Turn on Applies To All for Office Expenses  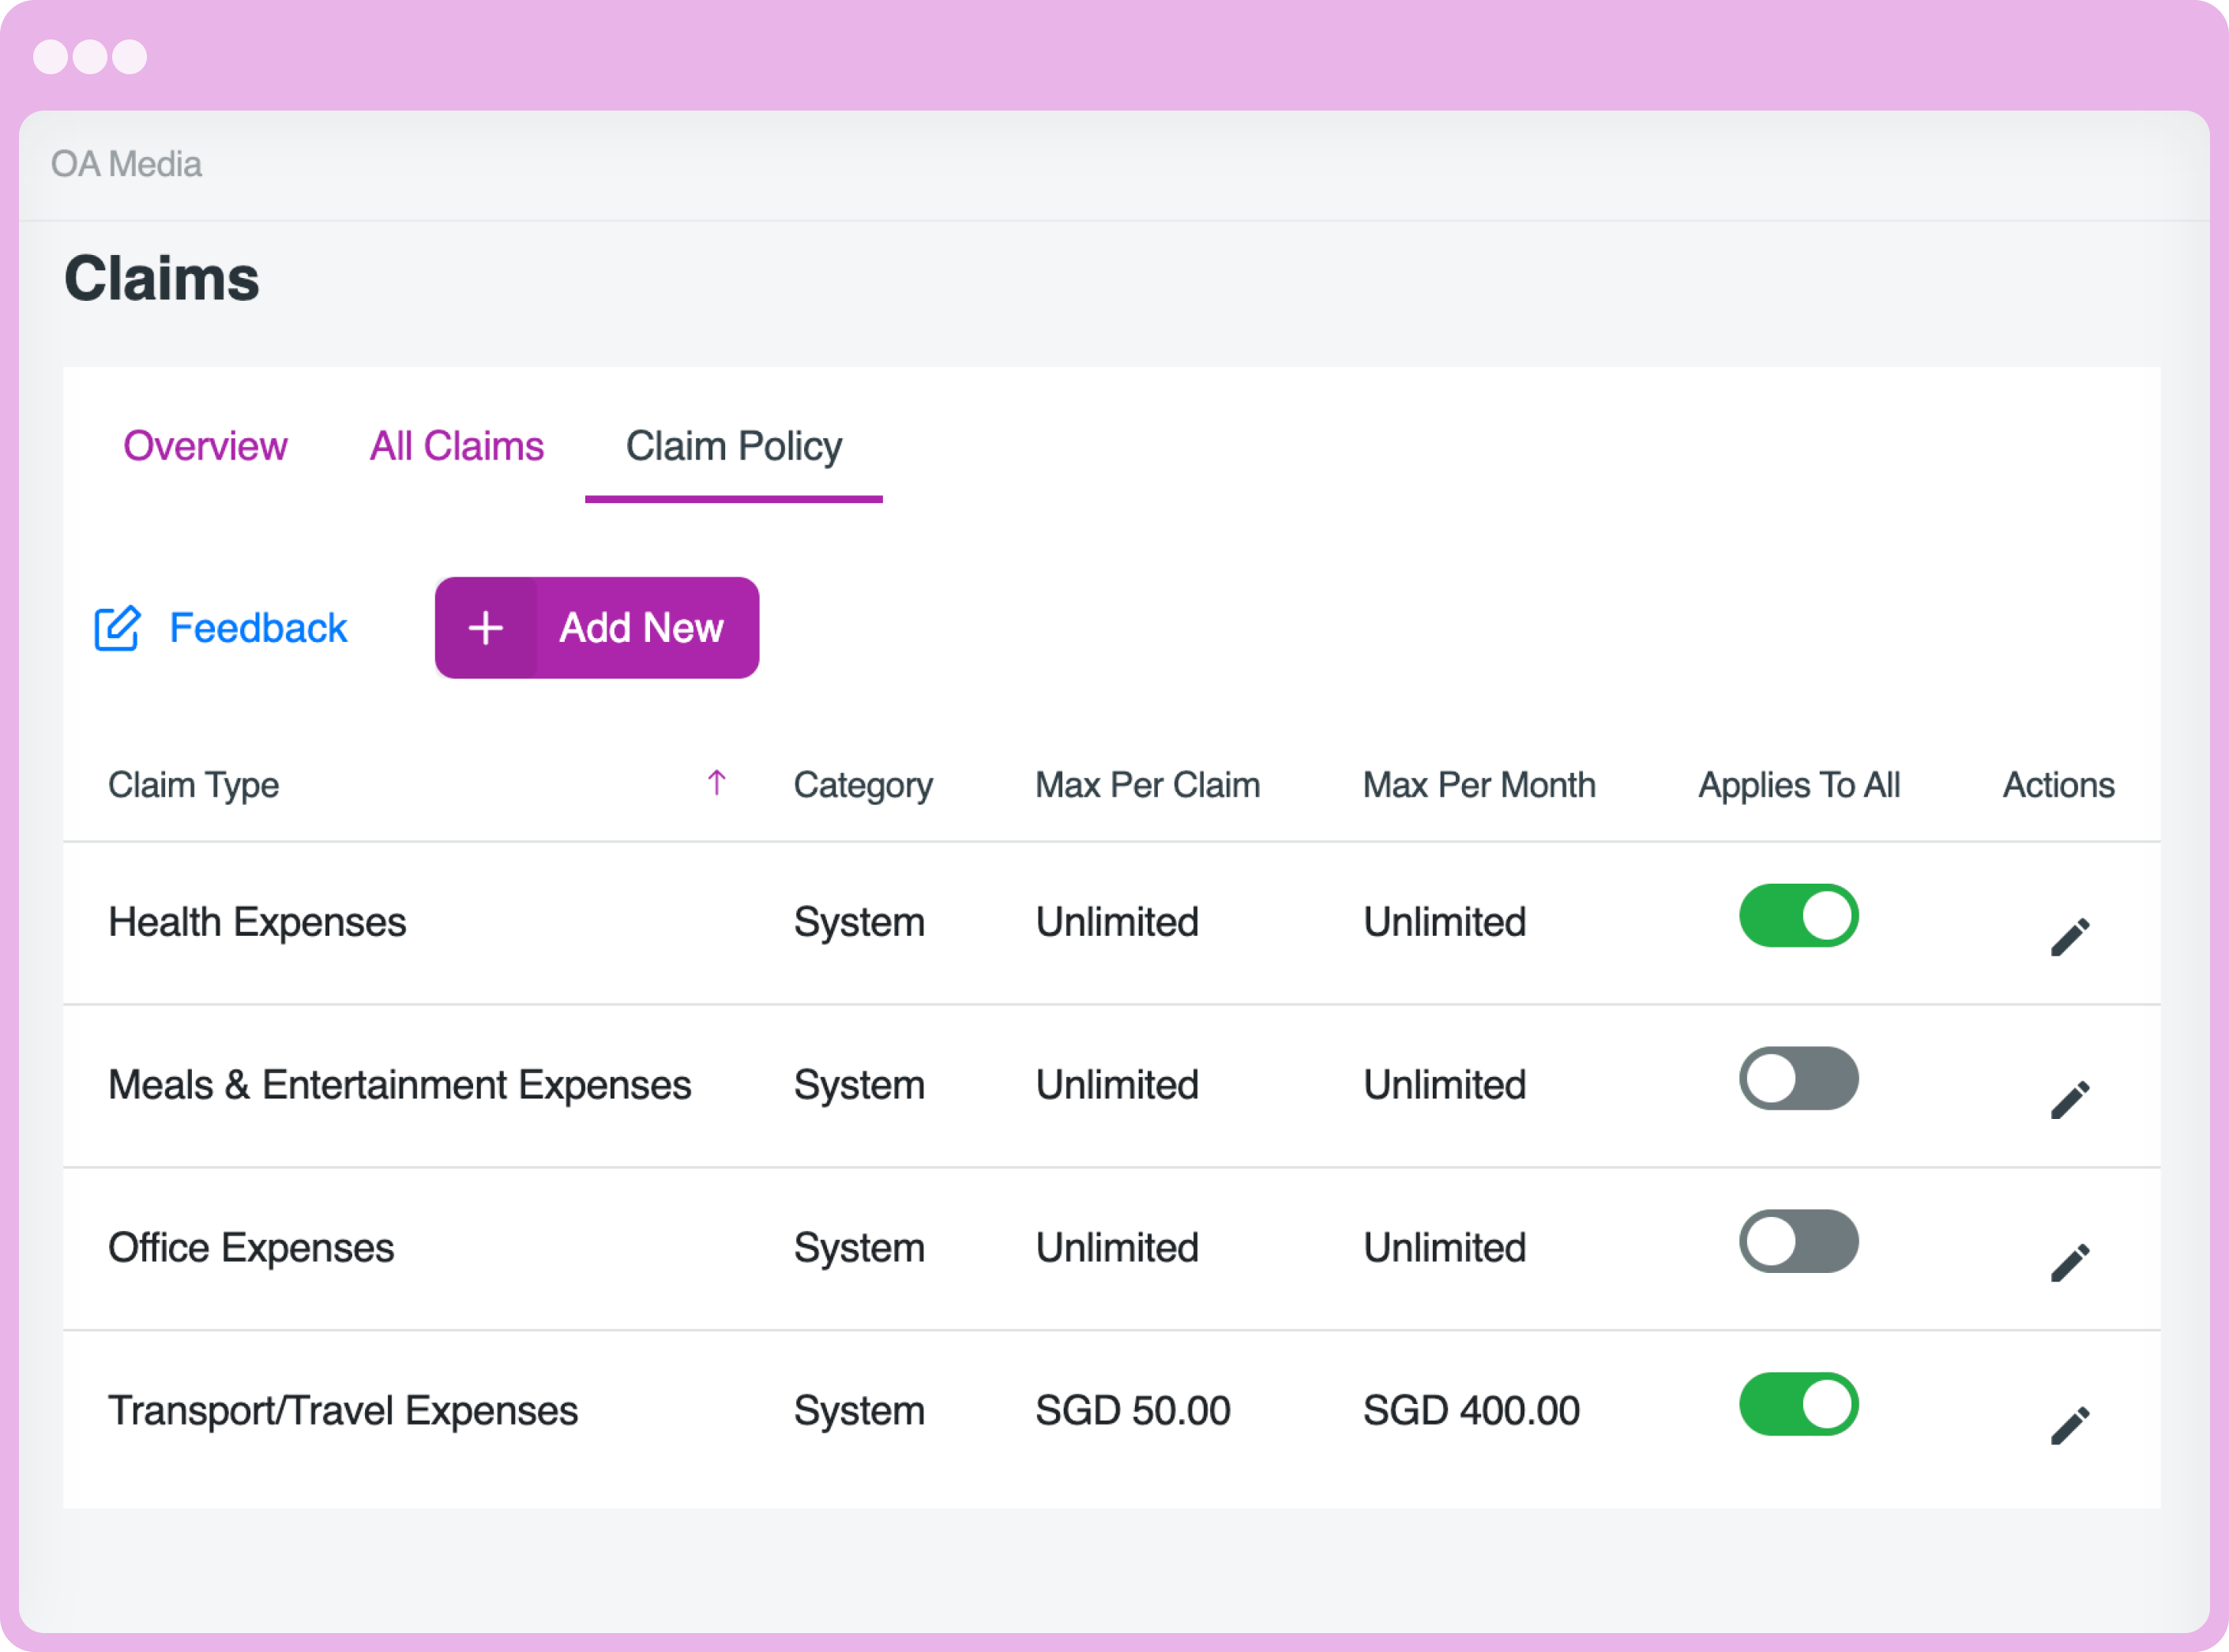click(1798, 1242)
